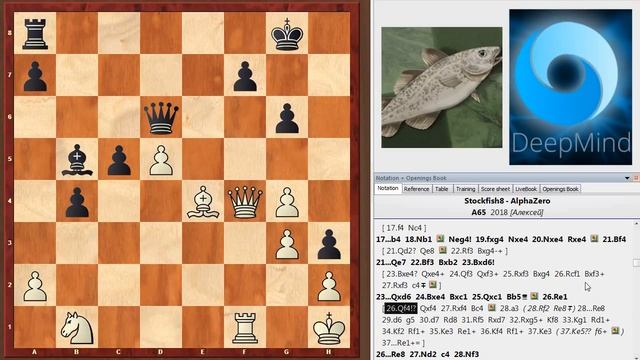Image resolution: width=640 pixels, height=360 pixels.
Task: Switch to the Notation tab
Action: [x=388, y=189]
